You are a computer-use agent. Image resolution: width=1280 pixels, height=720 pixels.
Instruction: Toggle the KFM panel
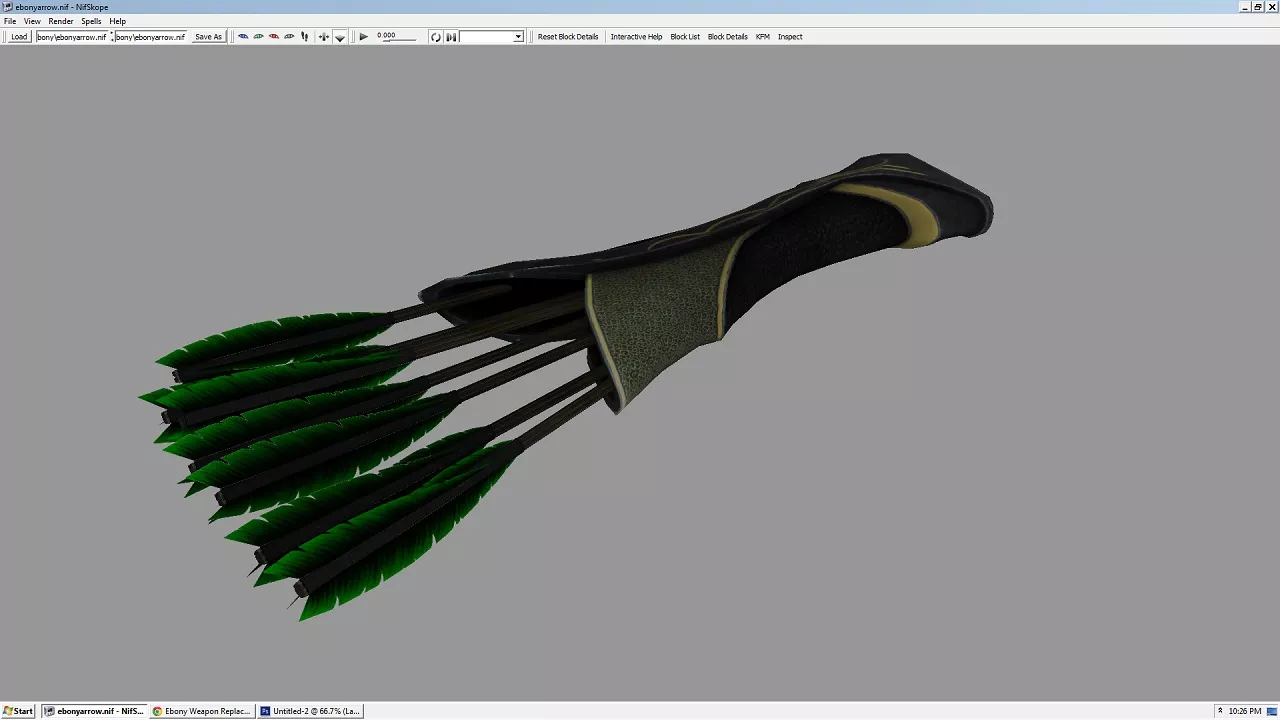click(763, 37)
